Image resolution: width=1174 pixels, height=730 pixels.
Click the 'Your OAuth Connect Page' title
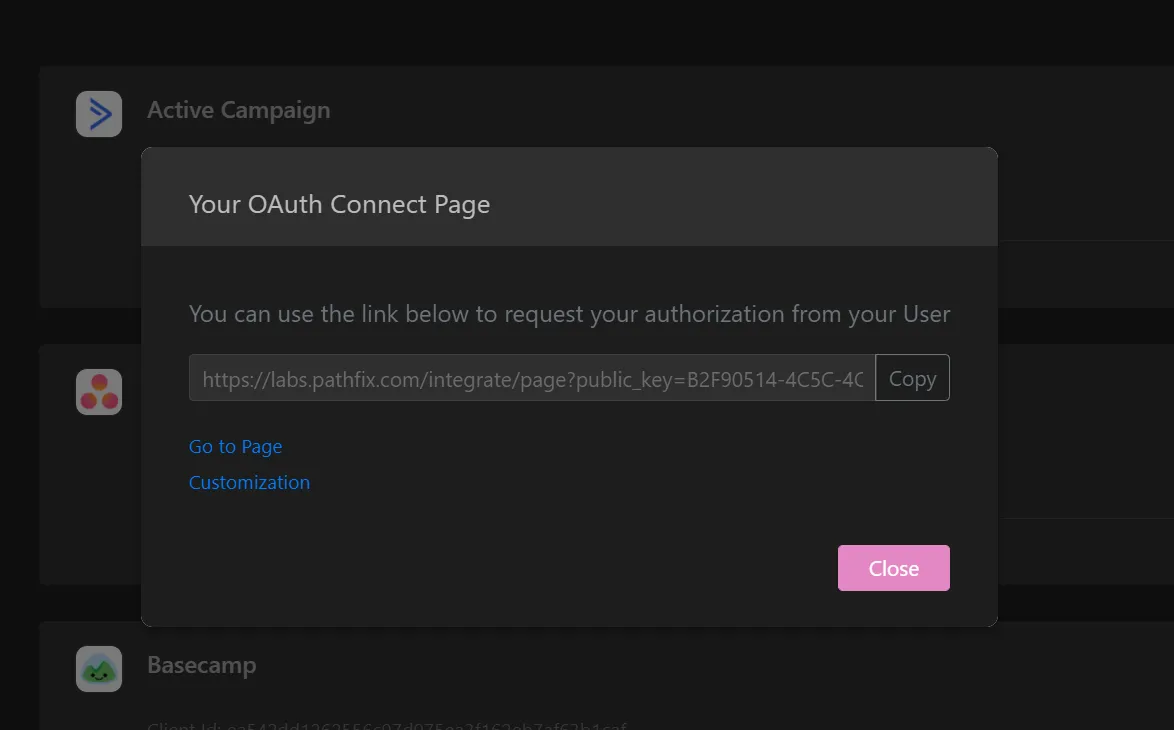339,204
